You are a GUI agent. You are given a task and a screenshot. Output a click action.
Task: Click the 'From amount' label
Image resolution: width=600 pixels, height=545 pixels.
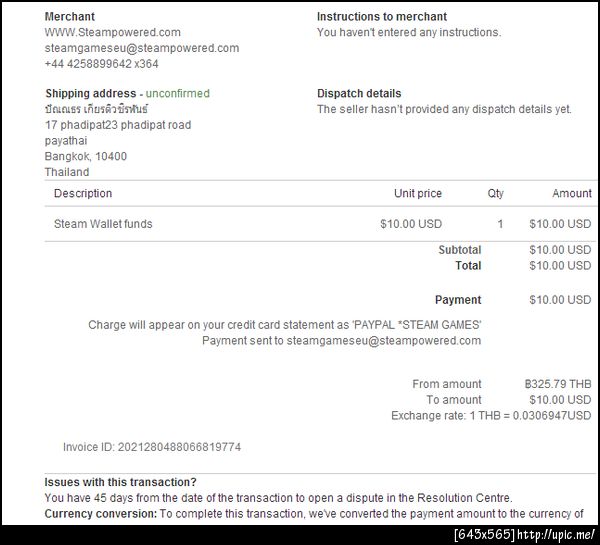pyautogui.click(x=447, y=384)
